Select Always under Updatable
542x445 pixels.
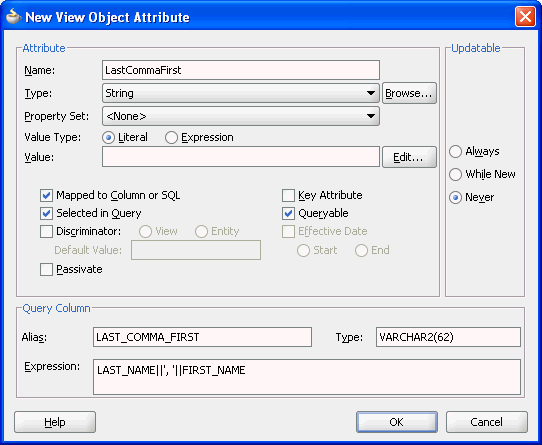[455, 151]
